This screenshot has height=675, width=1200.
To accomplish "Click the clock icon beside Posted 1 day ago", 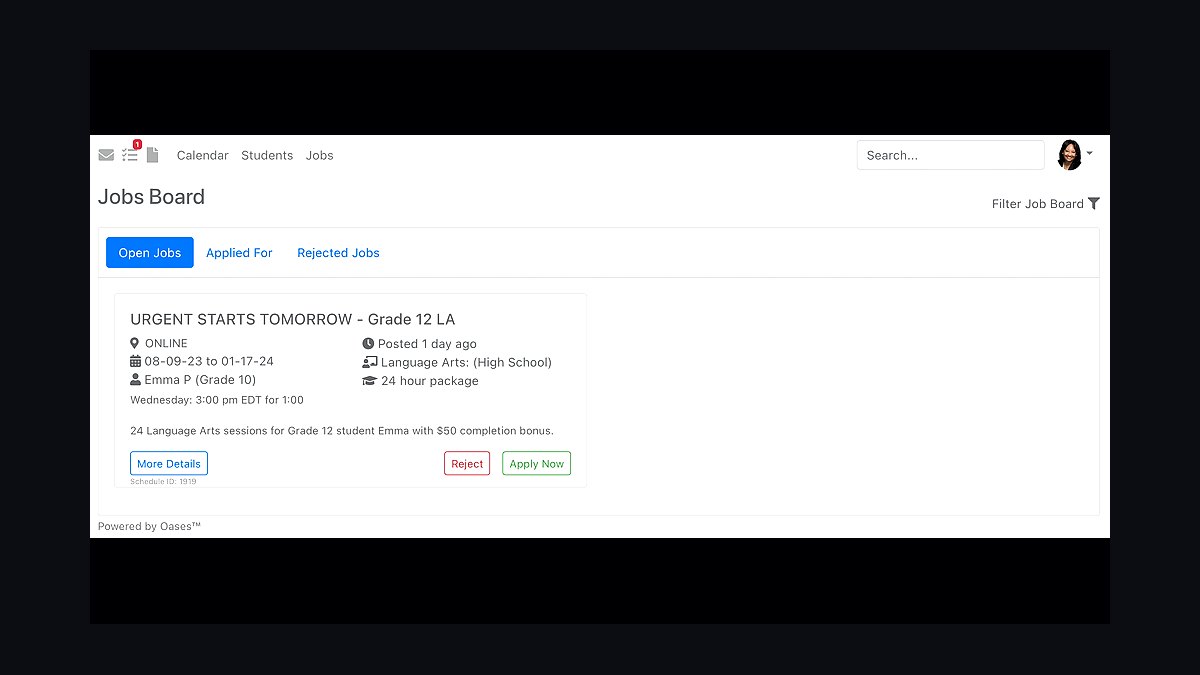I will tap(368, 343).
